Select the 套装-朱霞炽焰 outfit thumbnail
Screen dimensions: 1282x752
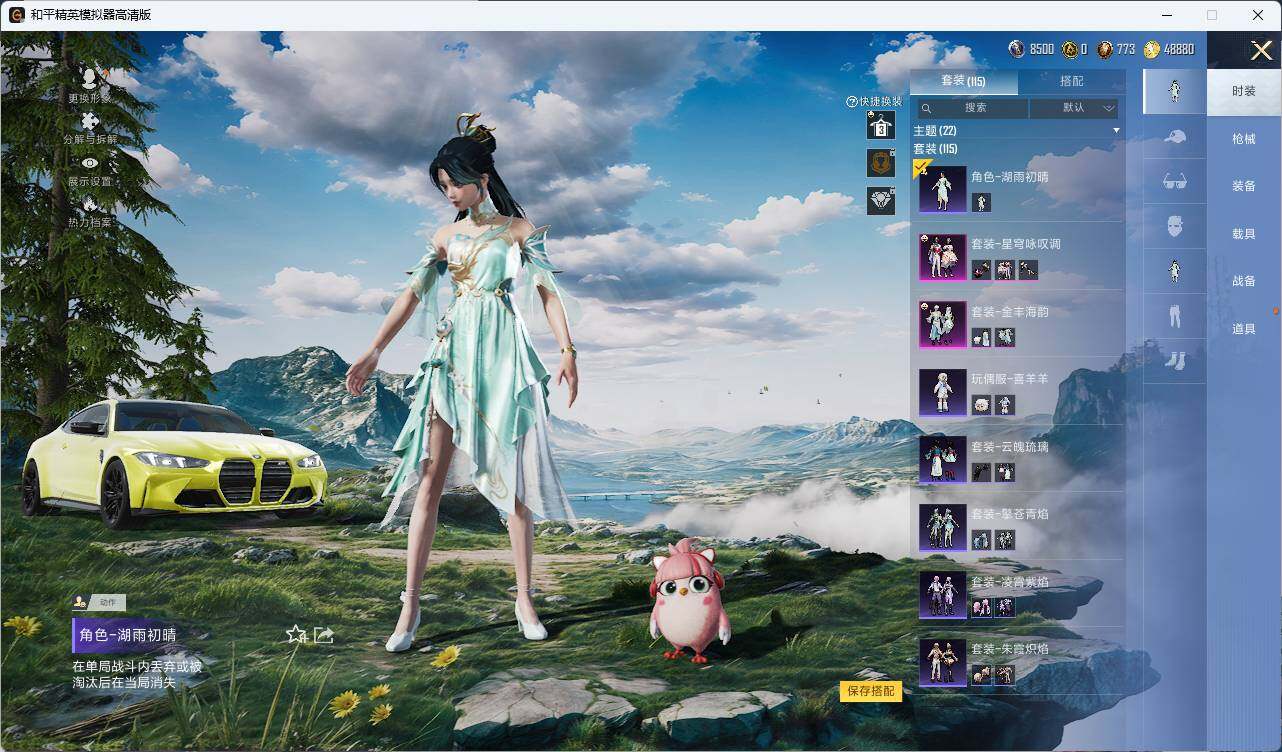(943, 662)
